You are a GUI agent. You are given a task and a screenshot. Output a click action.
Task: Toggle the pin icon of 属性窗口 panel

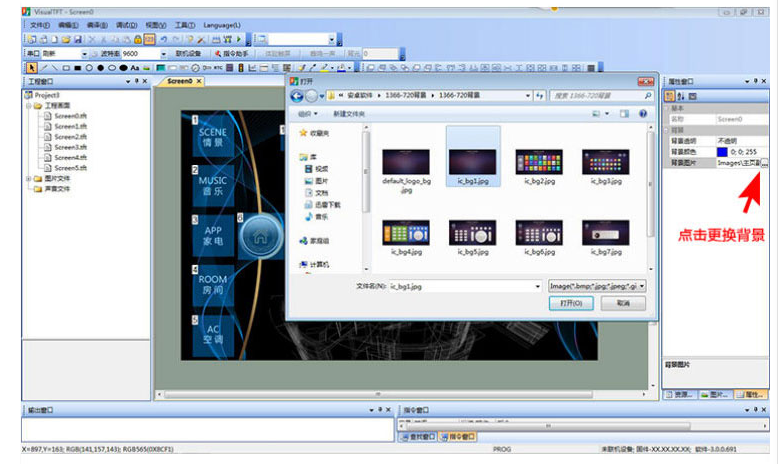(x=756, y=81)
